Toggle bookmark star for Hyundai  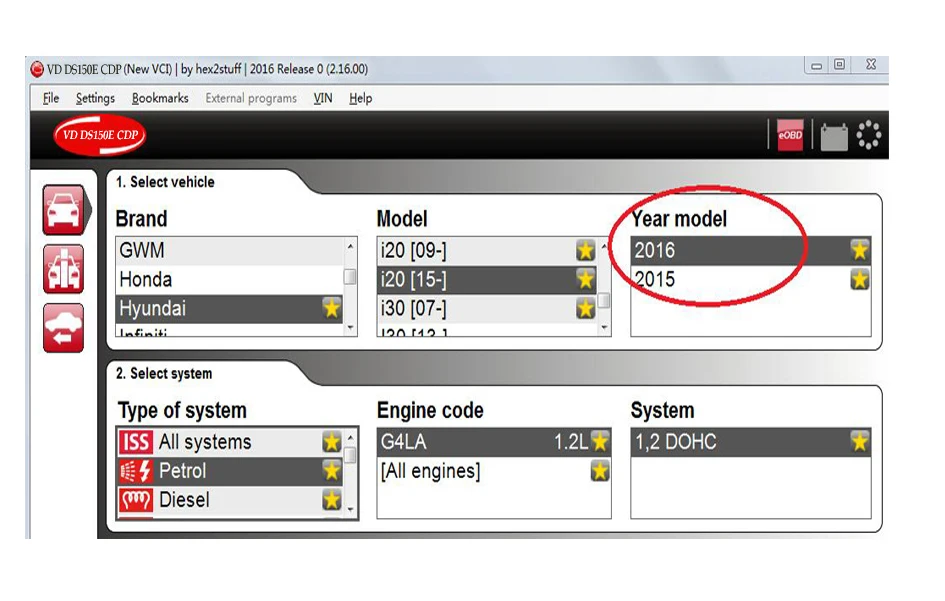[x=331, y=308]
